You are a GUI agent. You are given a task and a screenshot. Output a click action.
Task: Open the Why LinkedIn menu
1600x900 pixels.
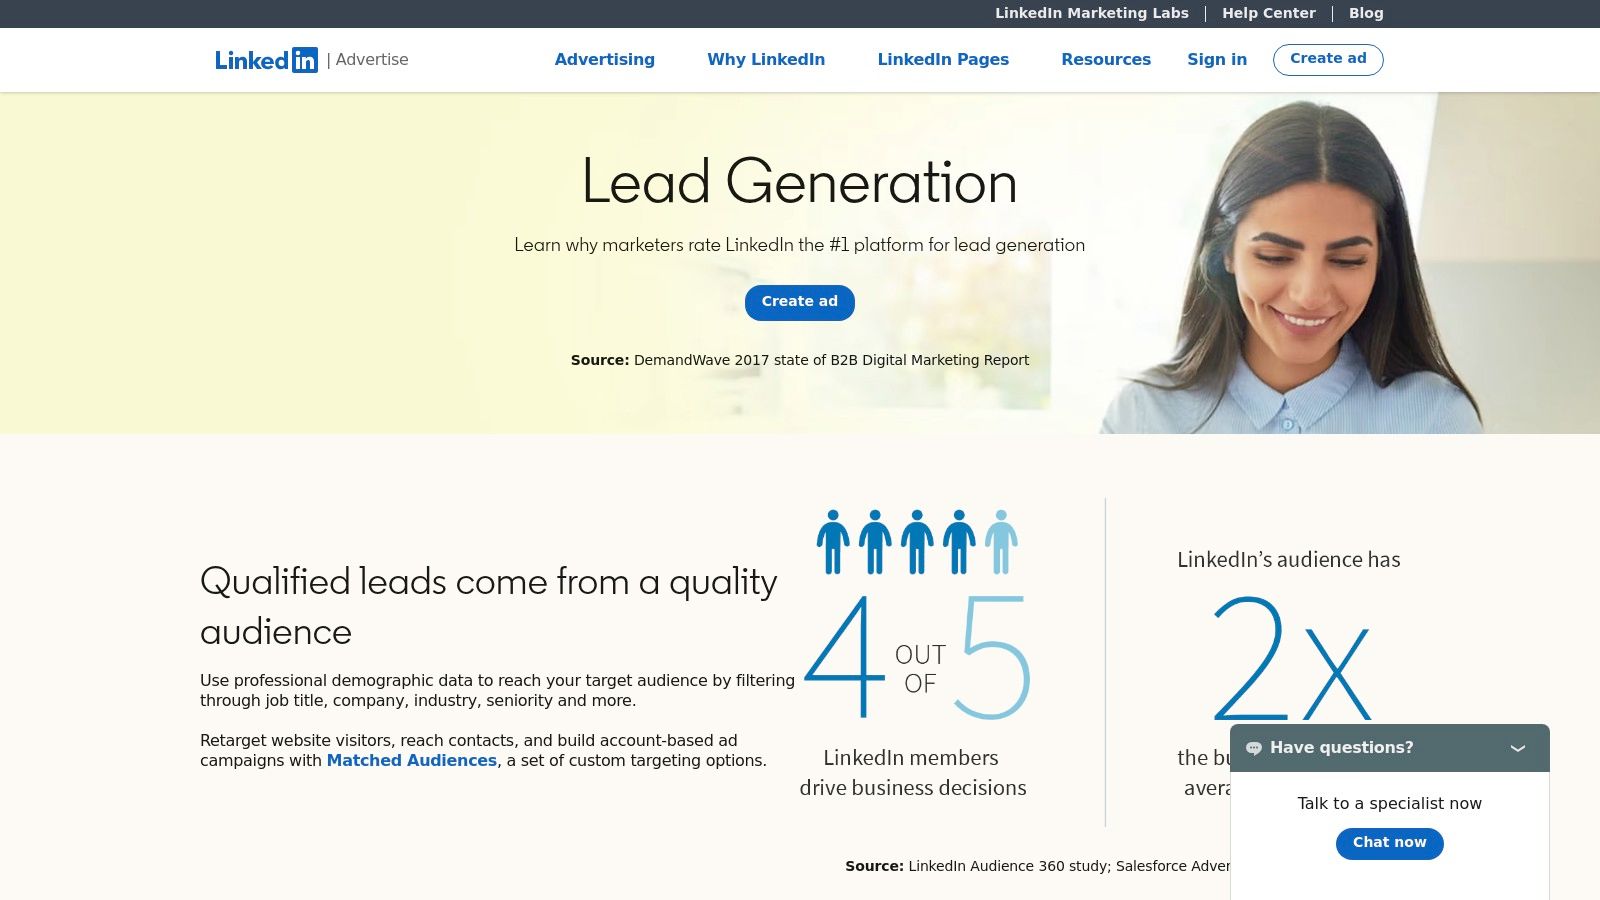[766, 59]
